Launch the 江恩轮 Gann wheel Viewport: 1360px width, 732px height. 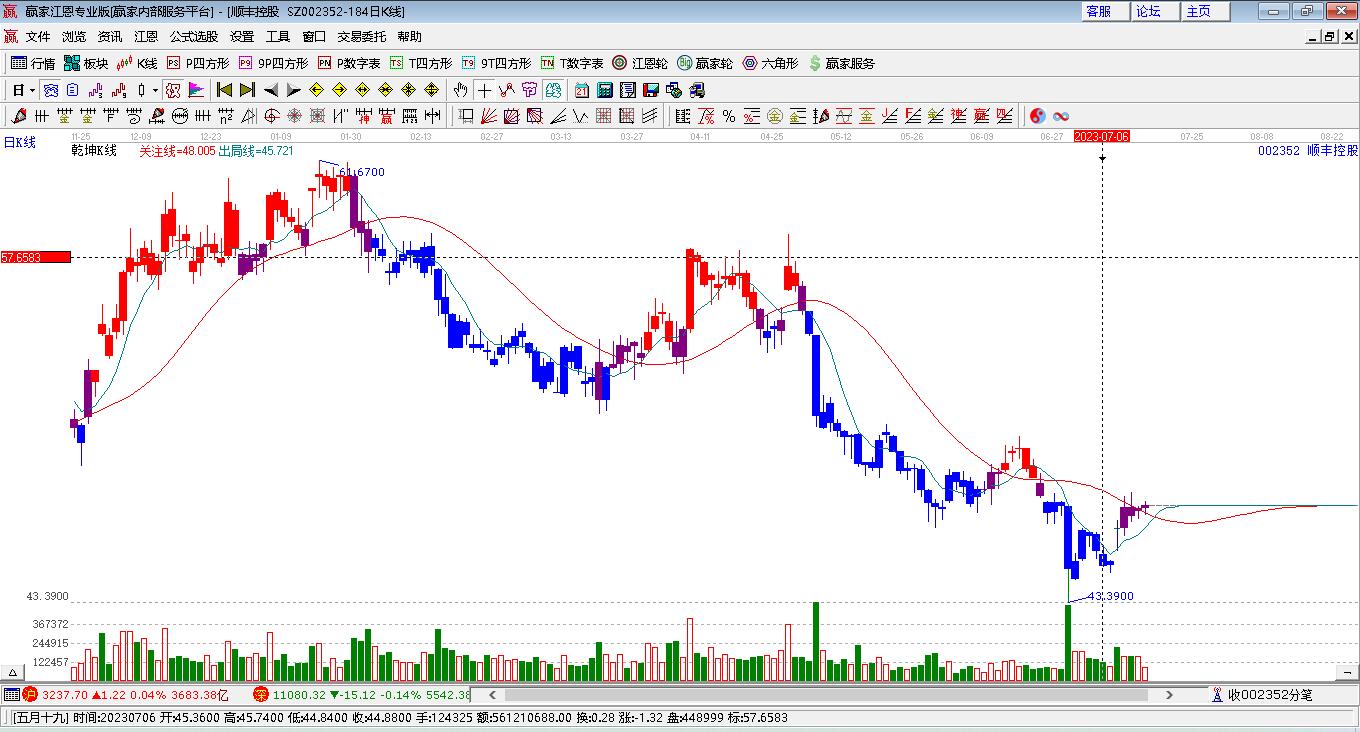click(x=640, y=63)
